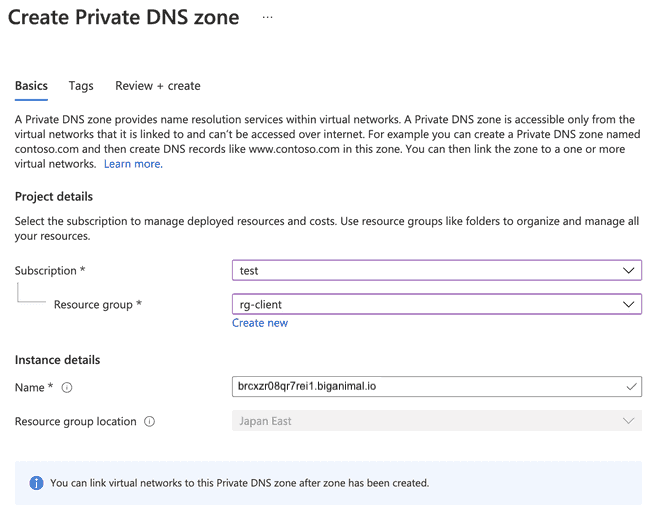650x509 pixels.
Task: Click Create new under Resource group
Action: point(260,323)
